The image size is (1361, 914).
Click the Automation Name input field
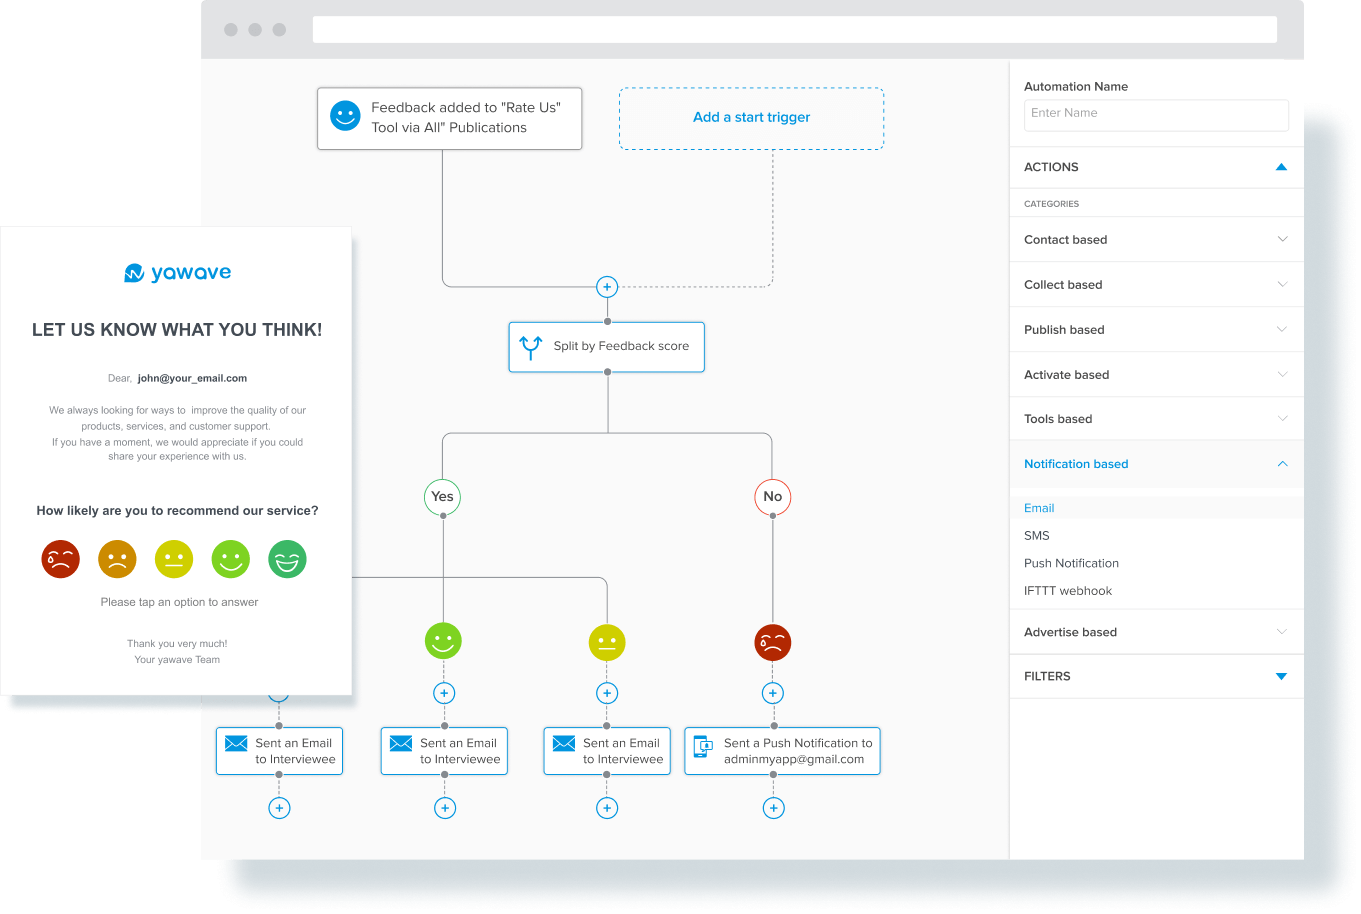(x=1156, y=114)
